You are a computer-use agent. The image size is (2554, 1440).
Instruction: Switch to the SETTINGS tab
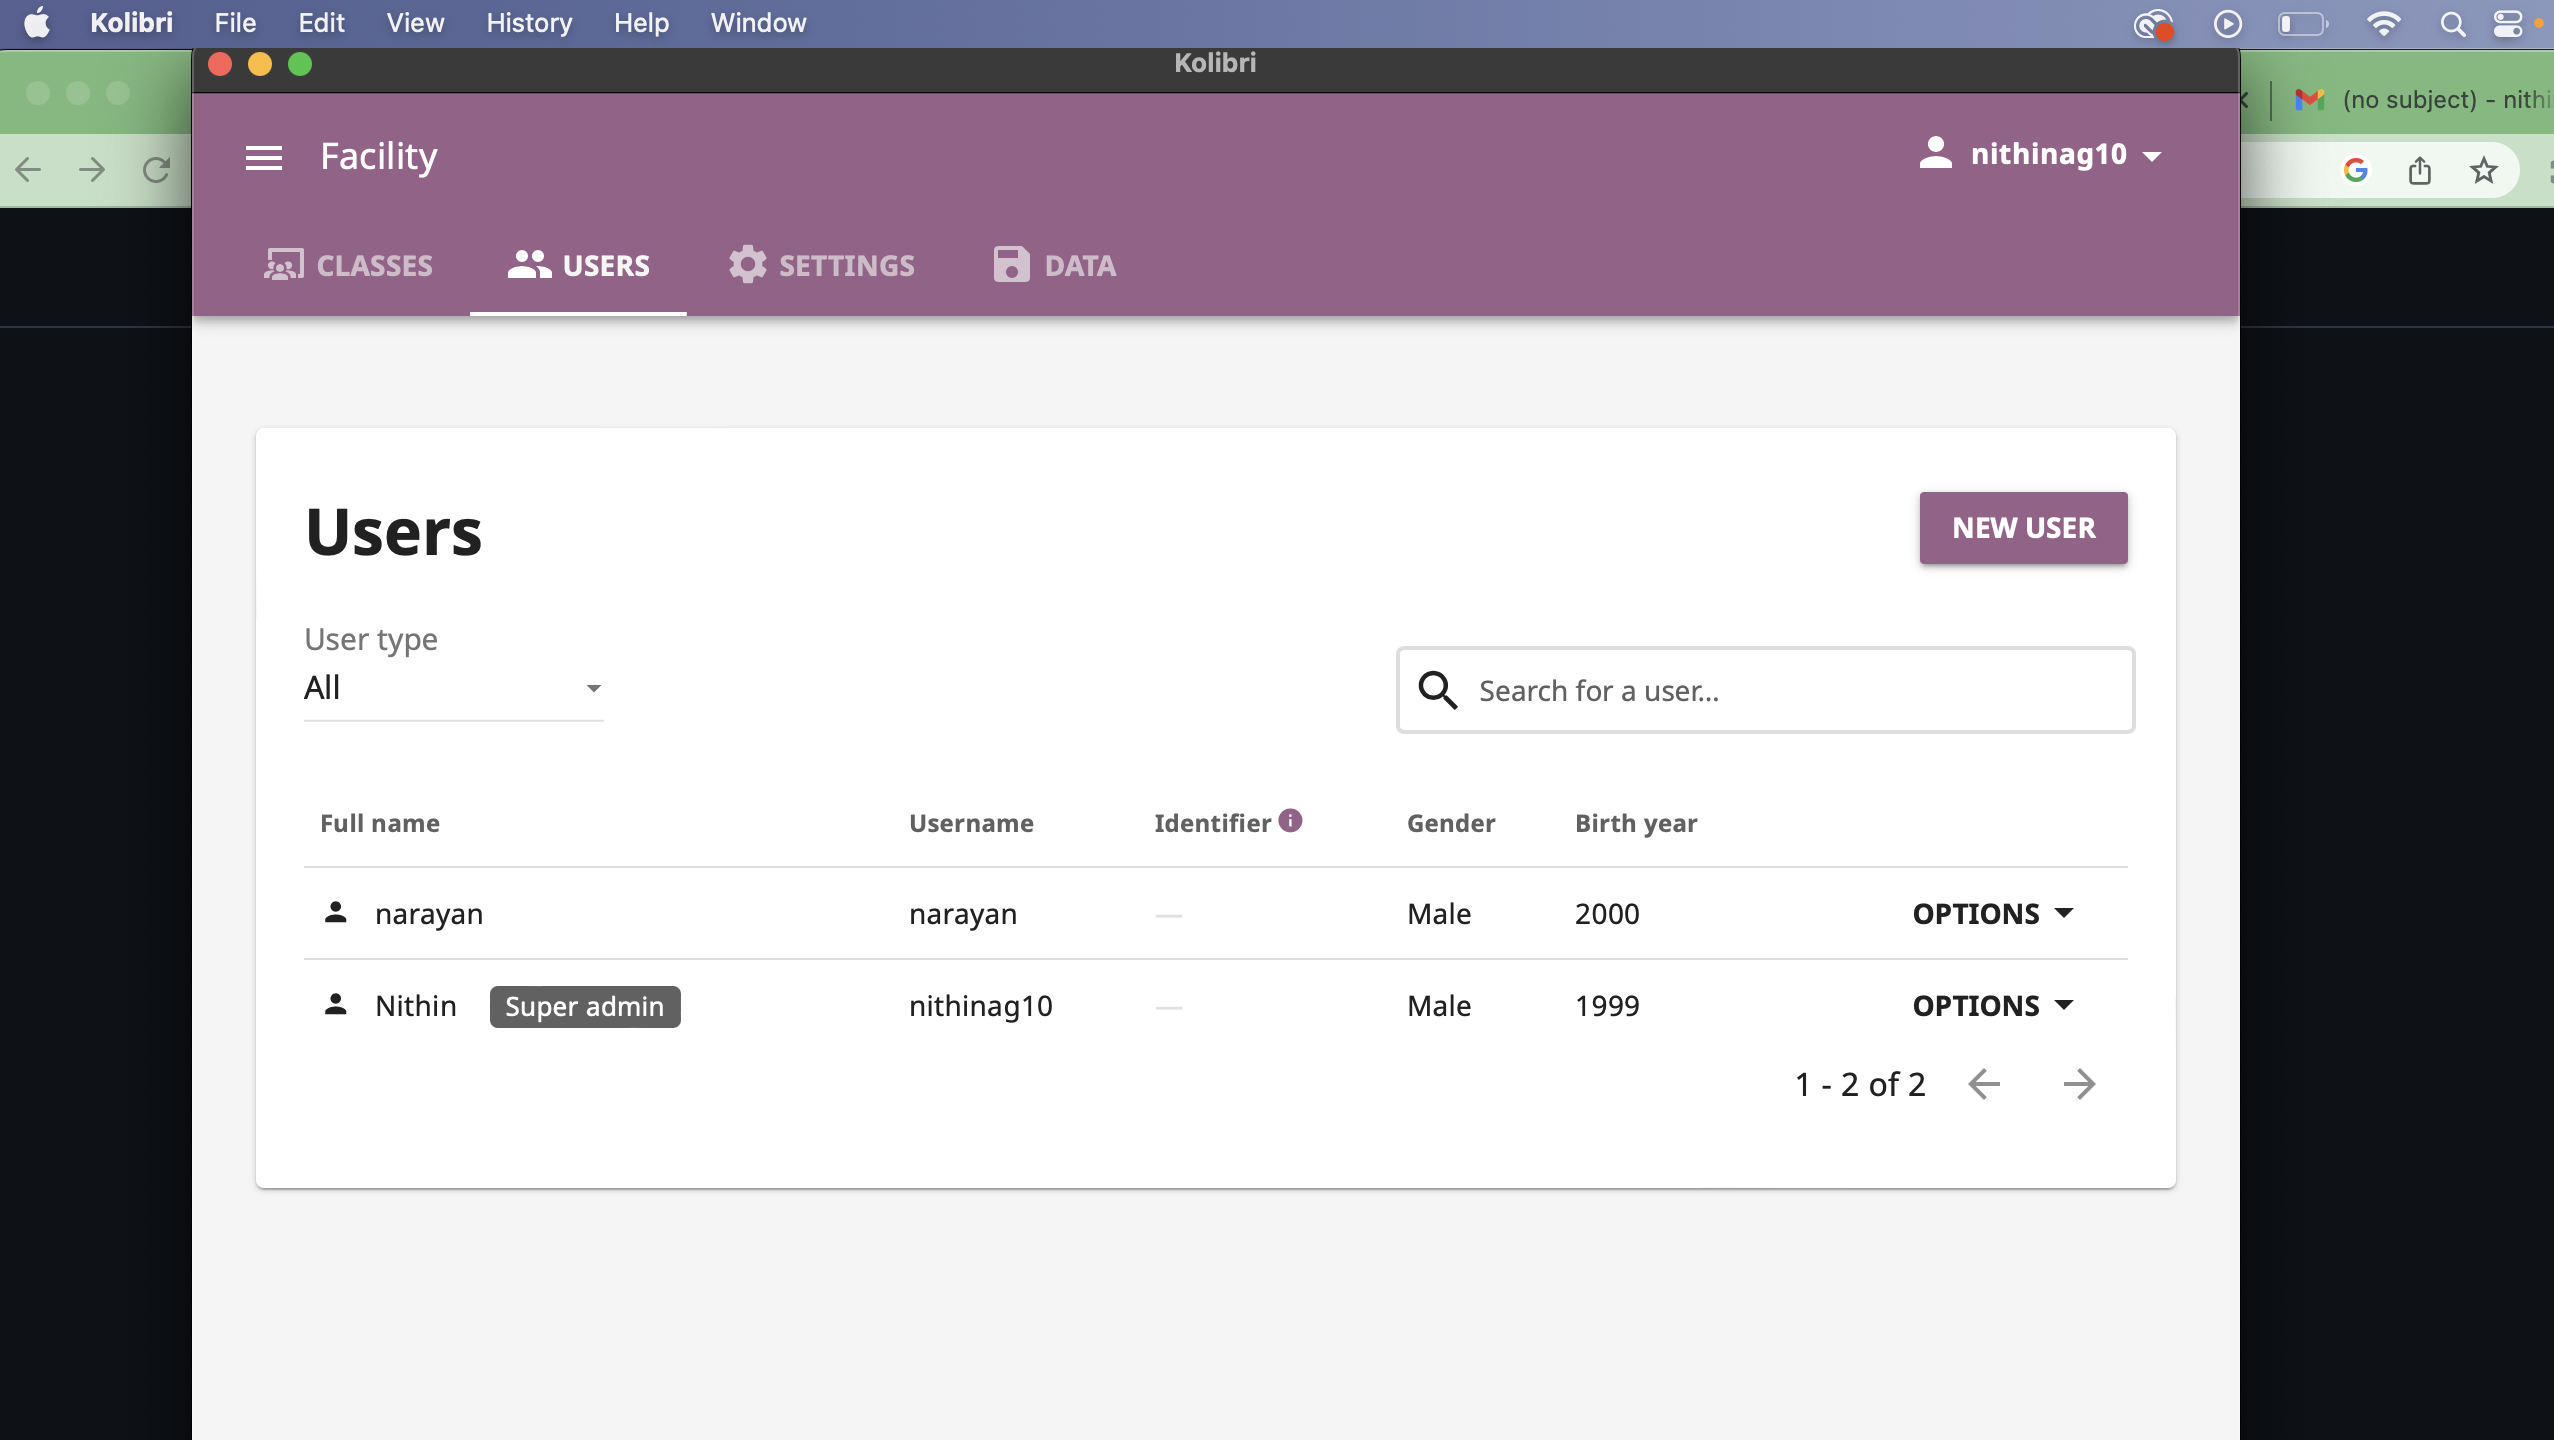(x=820, y=264)
